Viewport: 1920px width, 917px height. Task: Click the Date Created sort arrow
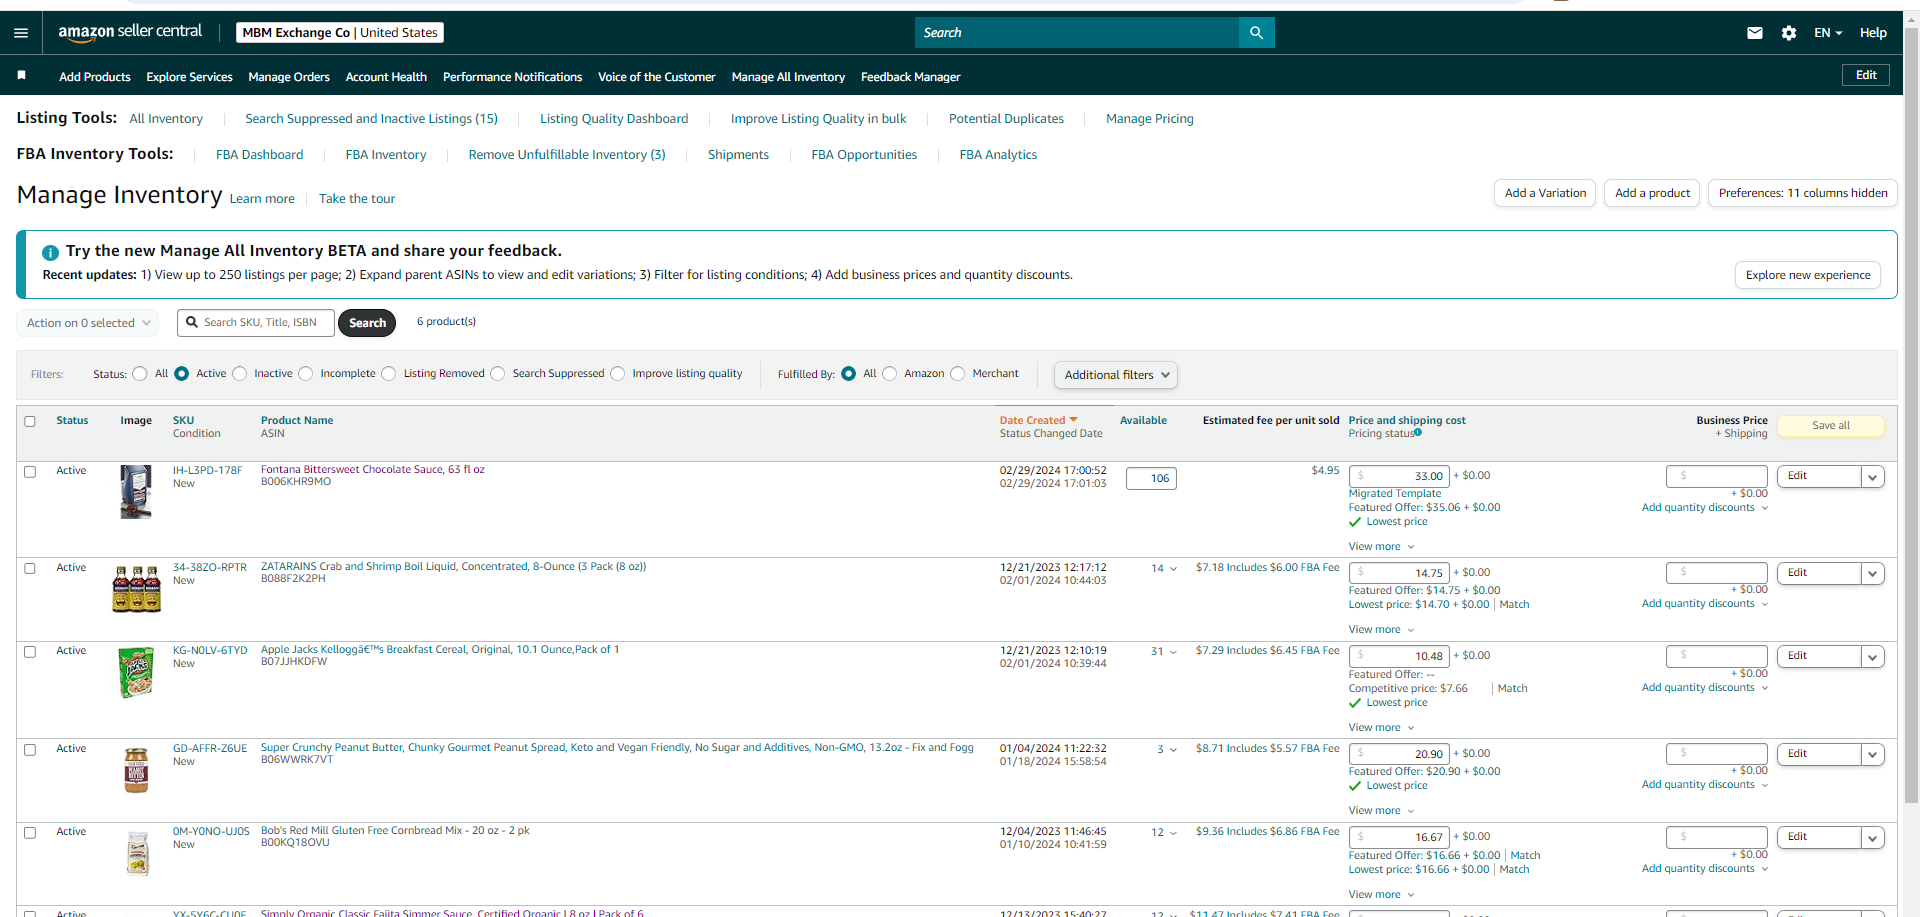[x=1073, y=420]
